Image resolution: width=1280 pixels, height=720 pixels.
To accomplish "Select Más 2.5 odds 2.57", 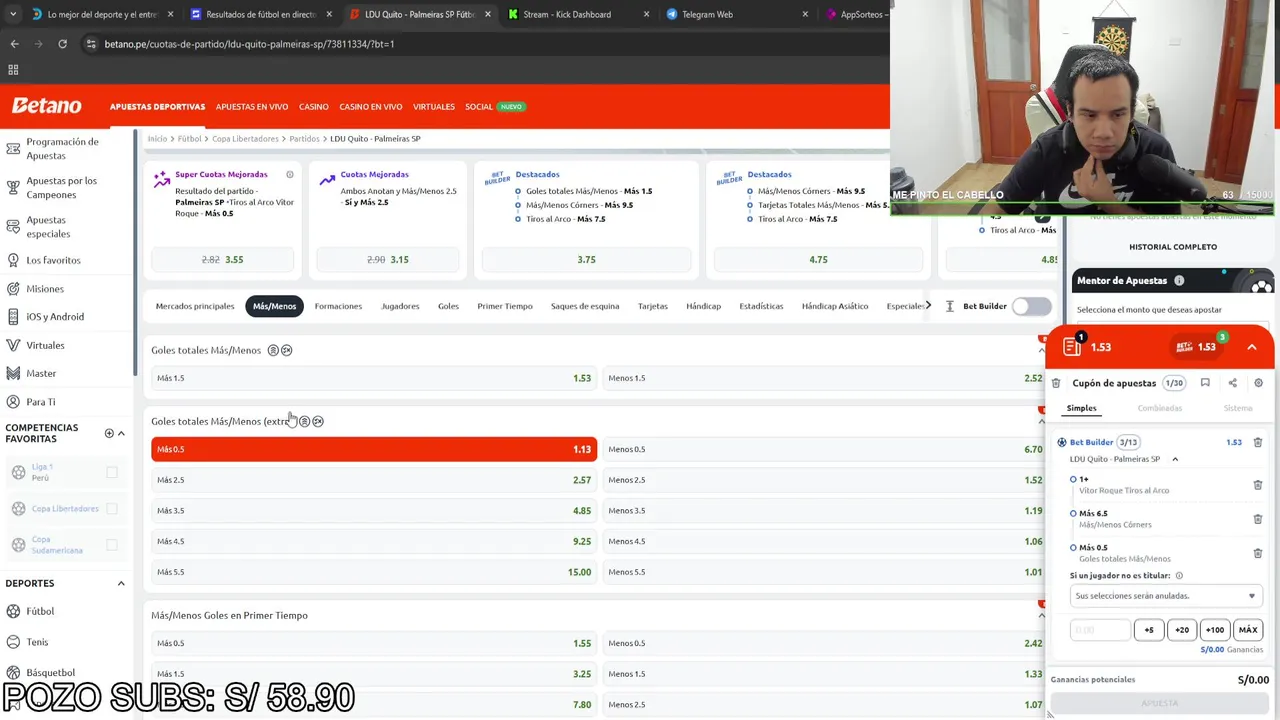I will point(374,480).
